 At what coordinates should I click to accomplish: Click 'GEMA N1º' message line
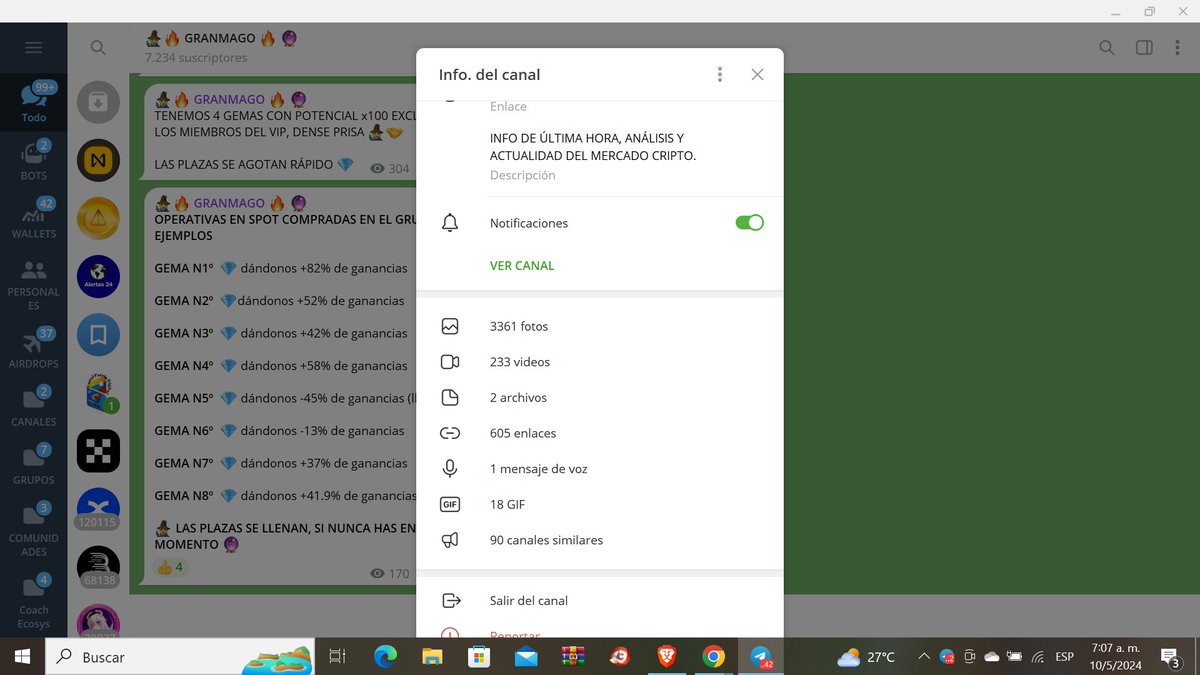(x=281, y=268)
